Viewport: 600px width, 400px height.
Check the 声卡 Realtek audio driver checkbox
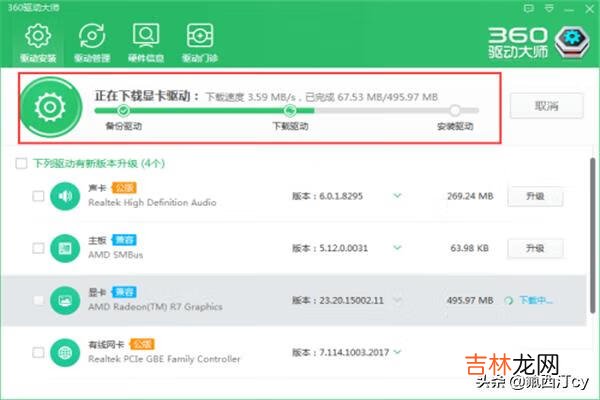[38, 196]
